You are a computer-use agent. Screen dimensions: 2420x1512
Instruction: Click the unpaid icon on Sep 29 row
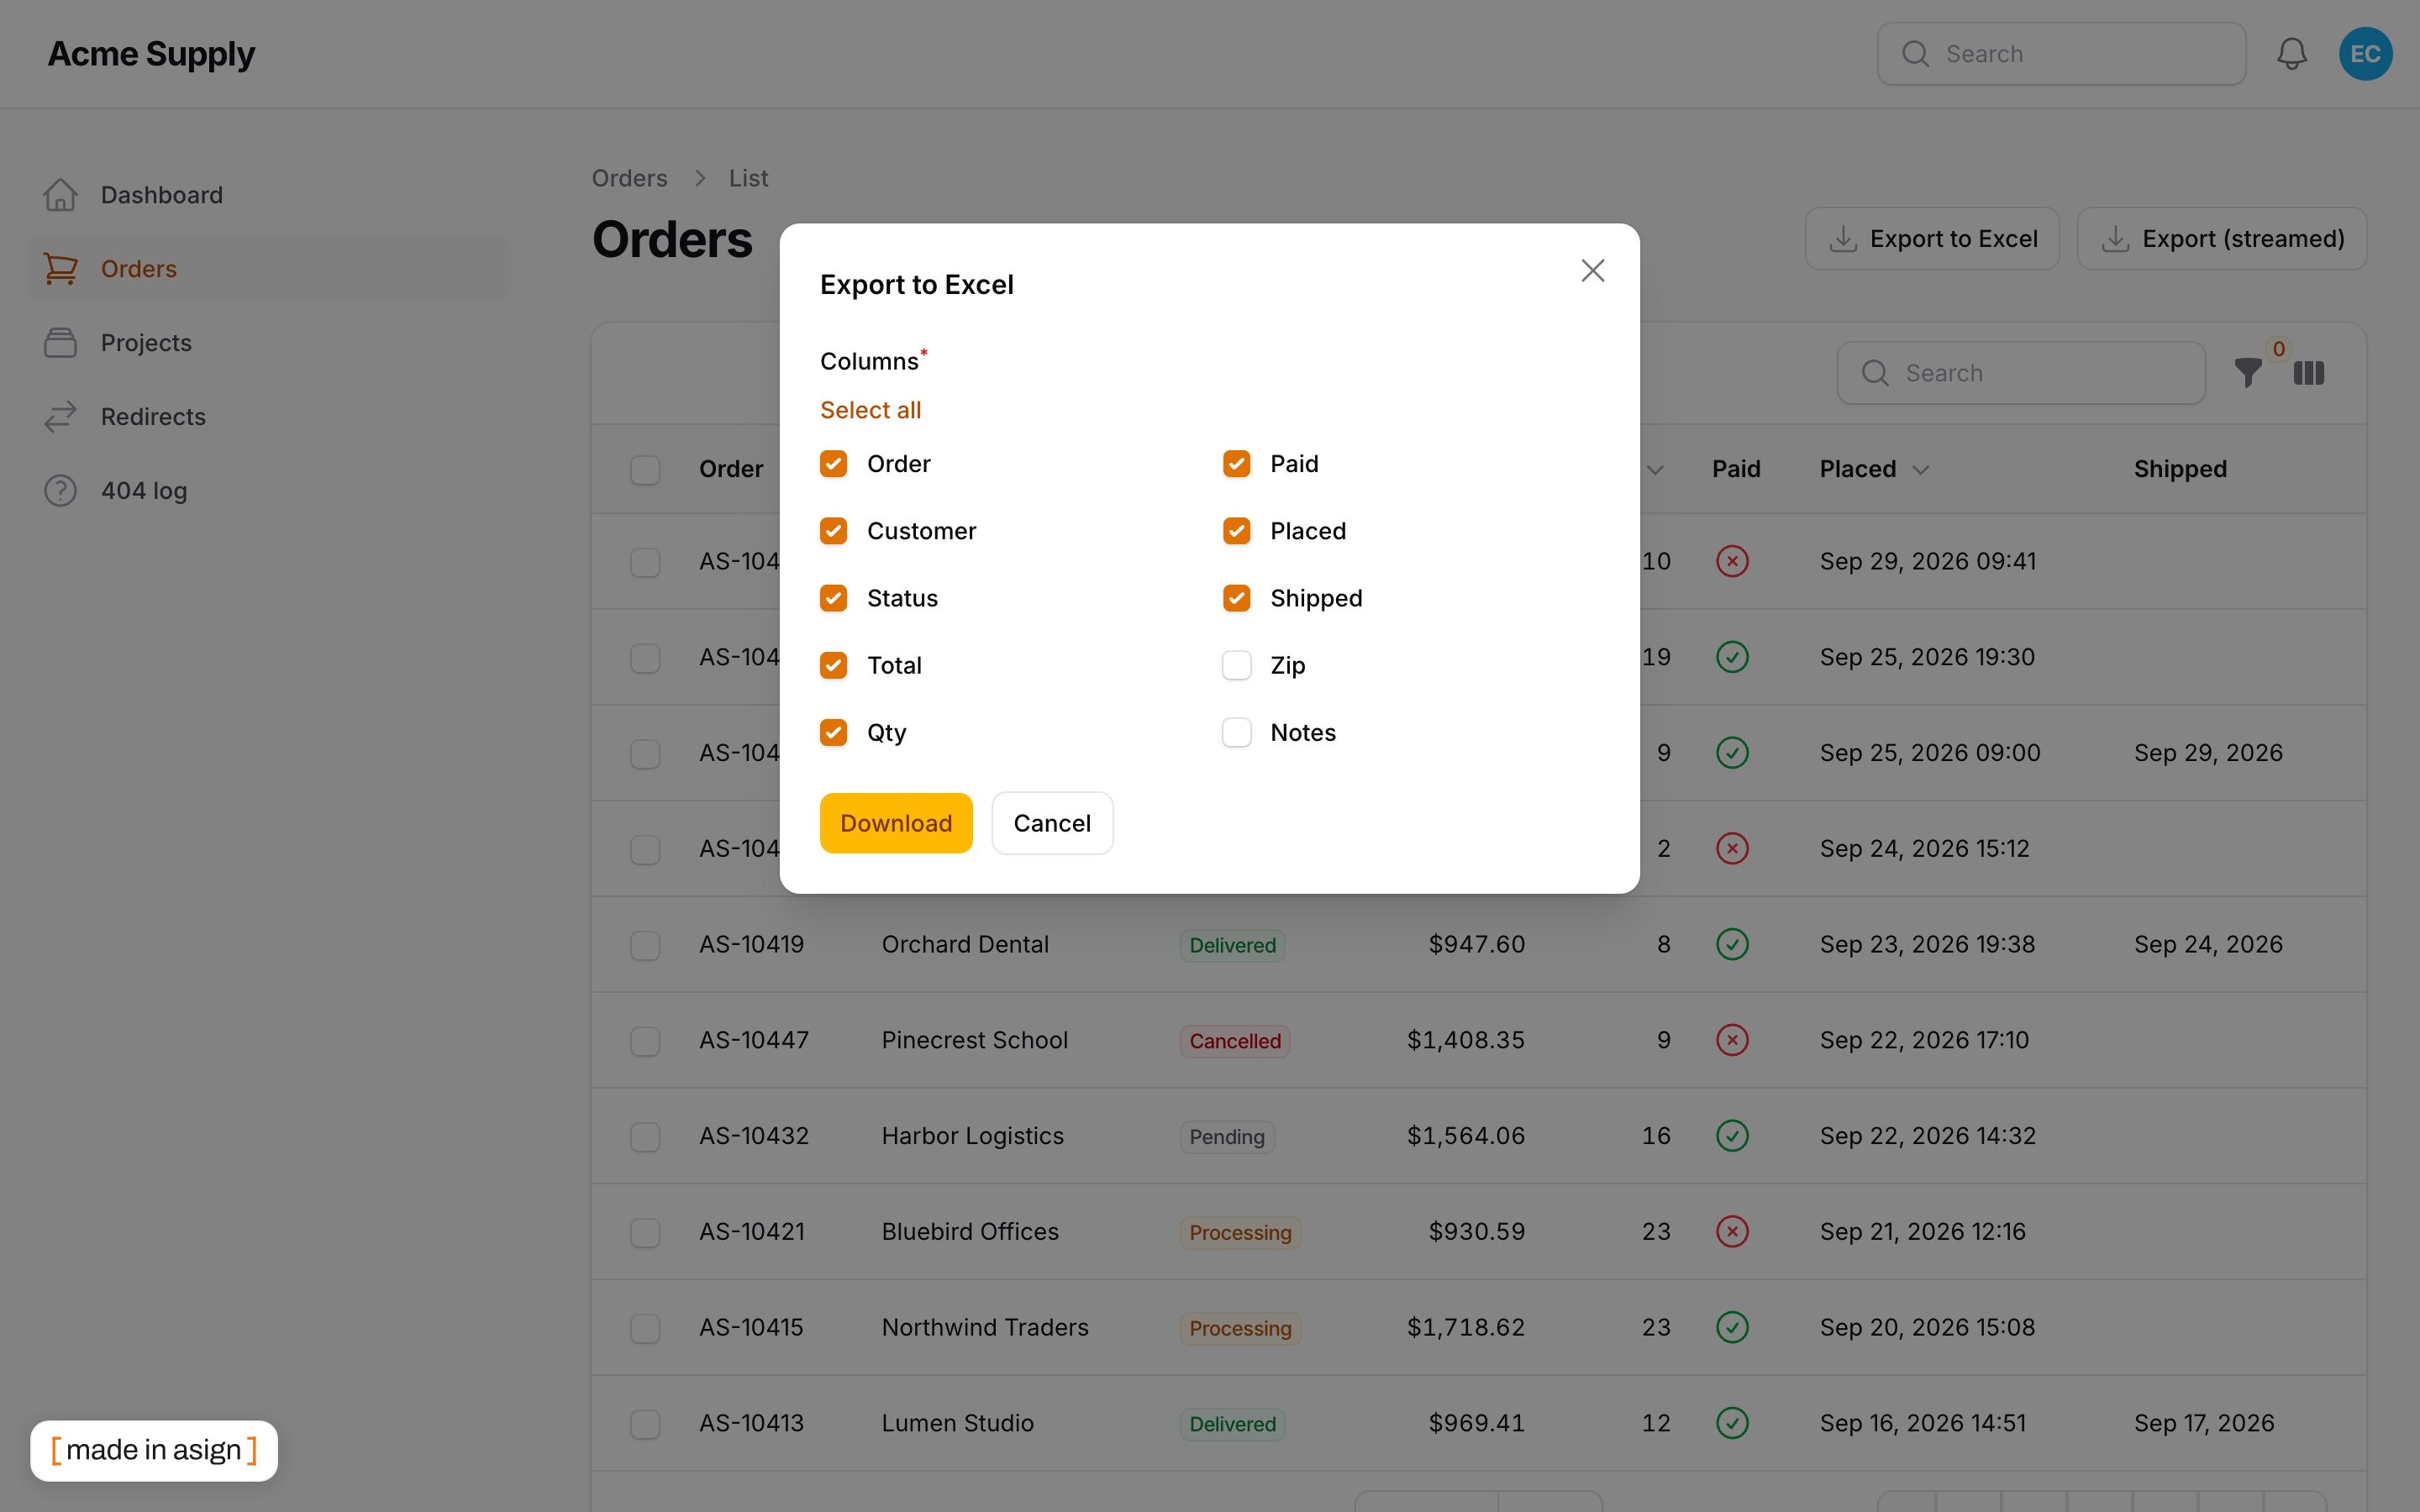[x=1732, y=561]
